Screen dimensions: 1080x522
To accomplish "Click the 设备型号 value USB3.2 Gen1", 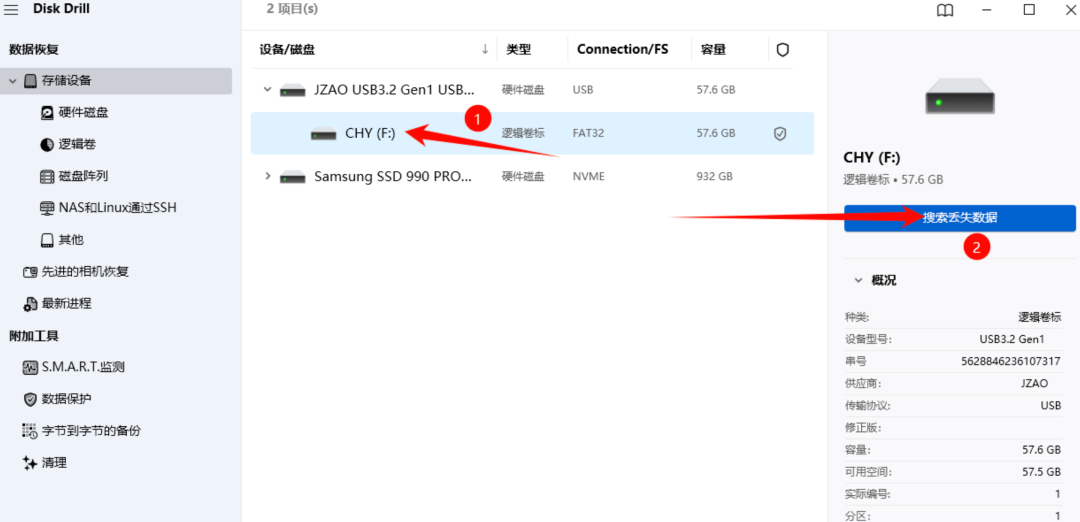I will click(x=1012, y=339).
